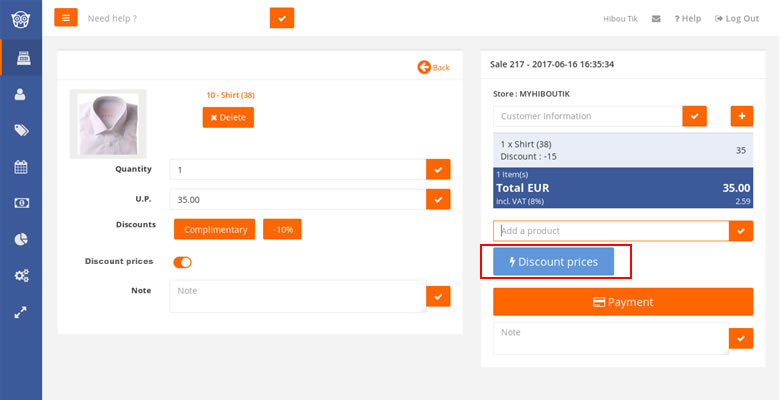Confirm the U.P. price checkmark

(438, 200)
